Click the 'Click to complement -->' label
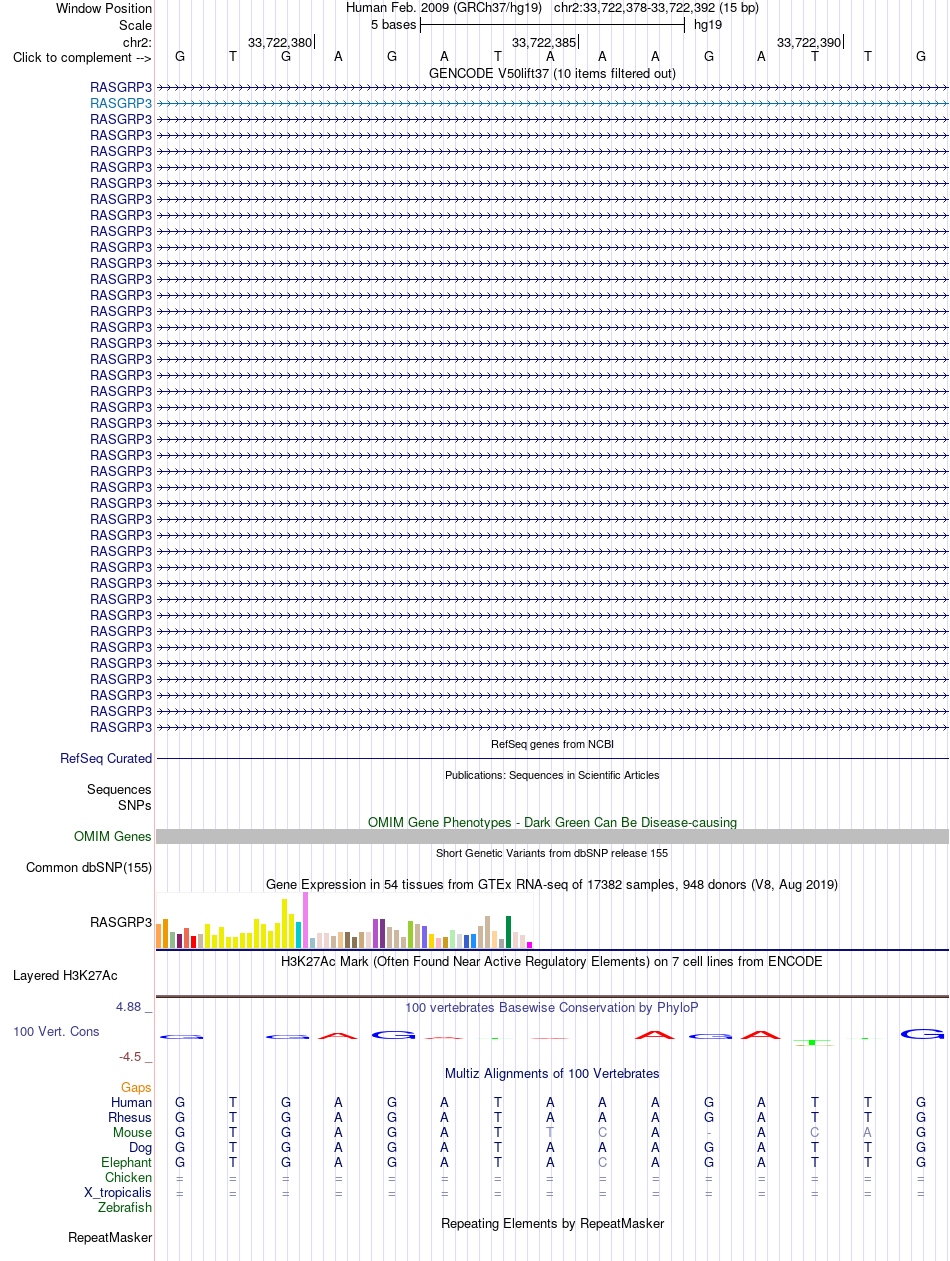Screen dimensions: 950x1261 pyautogui.click(x=82, y=57)
